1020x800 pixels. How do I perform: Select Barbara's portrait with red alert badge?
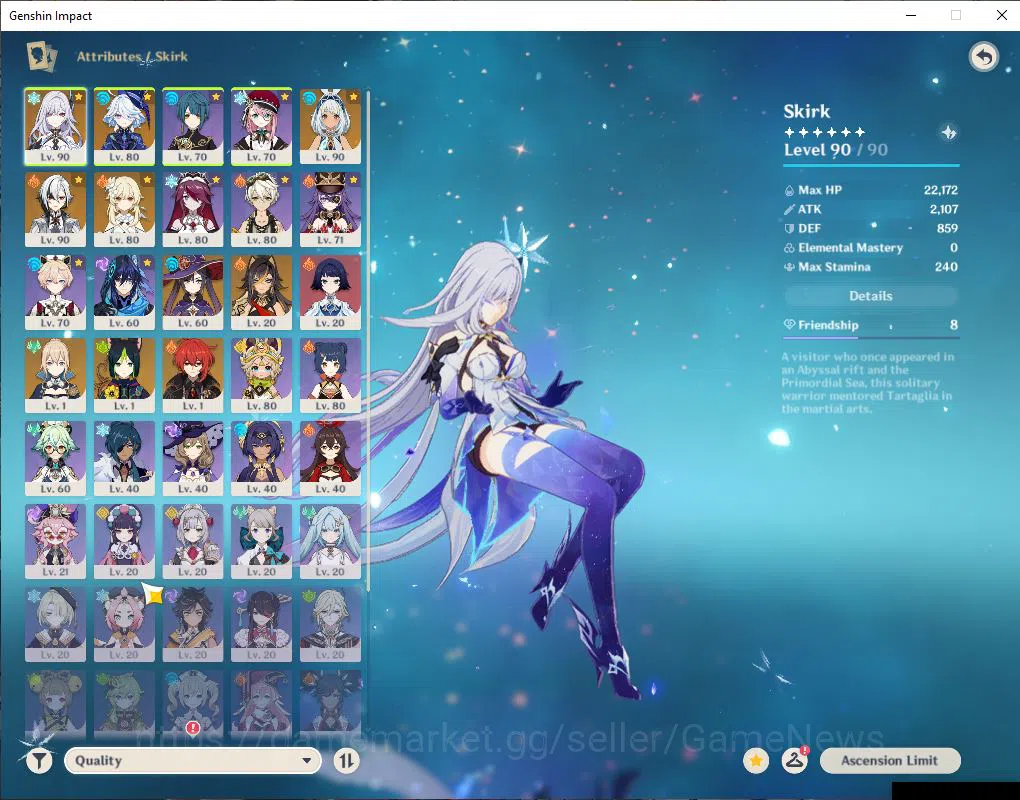pos(193,704)
